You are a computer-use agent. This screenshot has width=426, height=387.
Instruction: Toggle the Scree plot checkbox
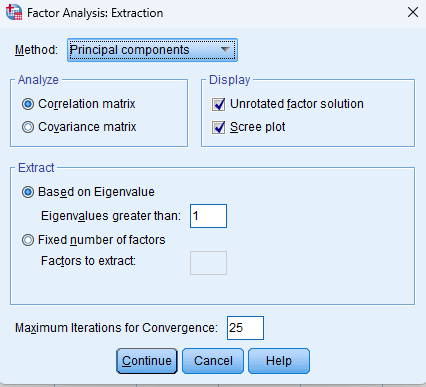click(219, 127)
